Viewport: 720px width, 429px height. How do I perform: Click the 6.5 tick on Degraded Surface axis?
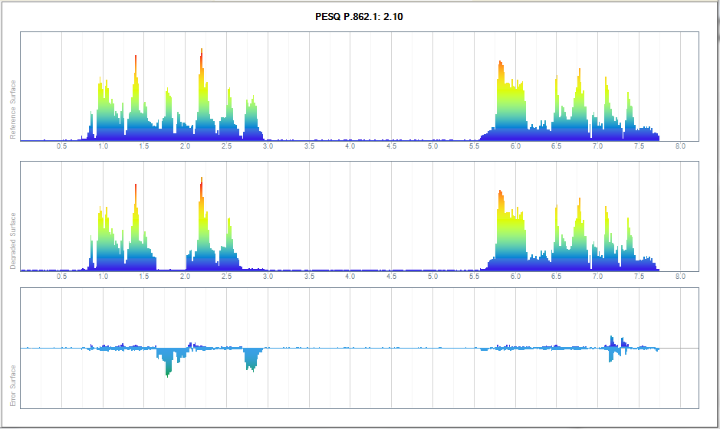556,276
